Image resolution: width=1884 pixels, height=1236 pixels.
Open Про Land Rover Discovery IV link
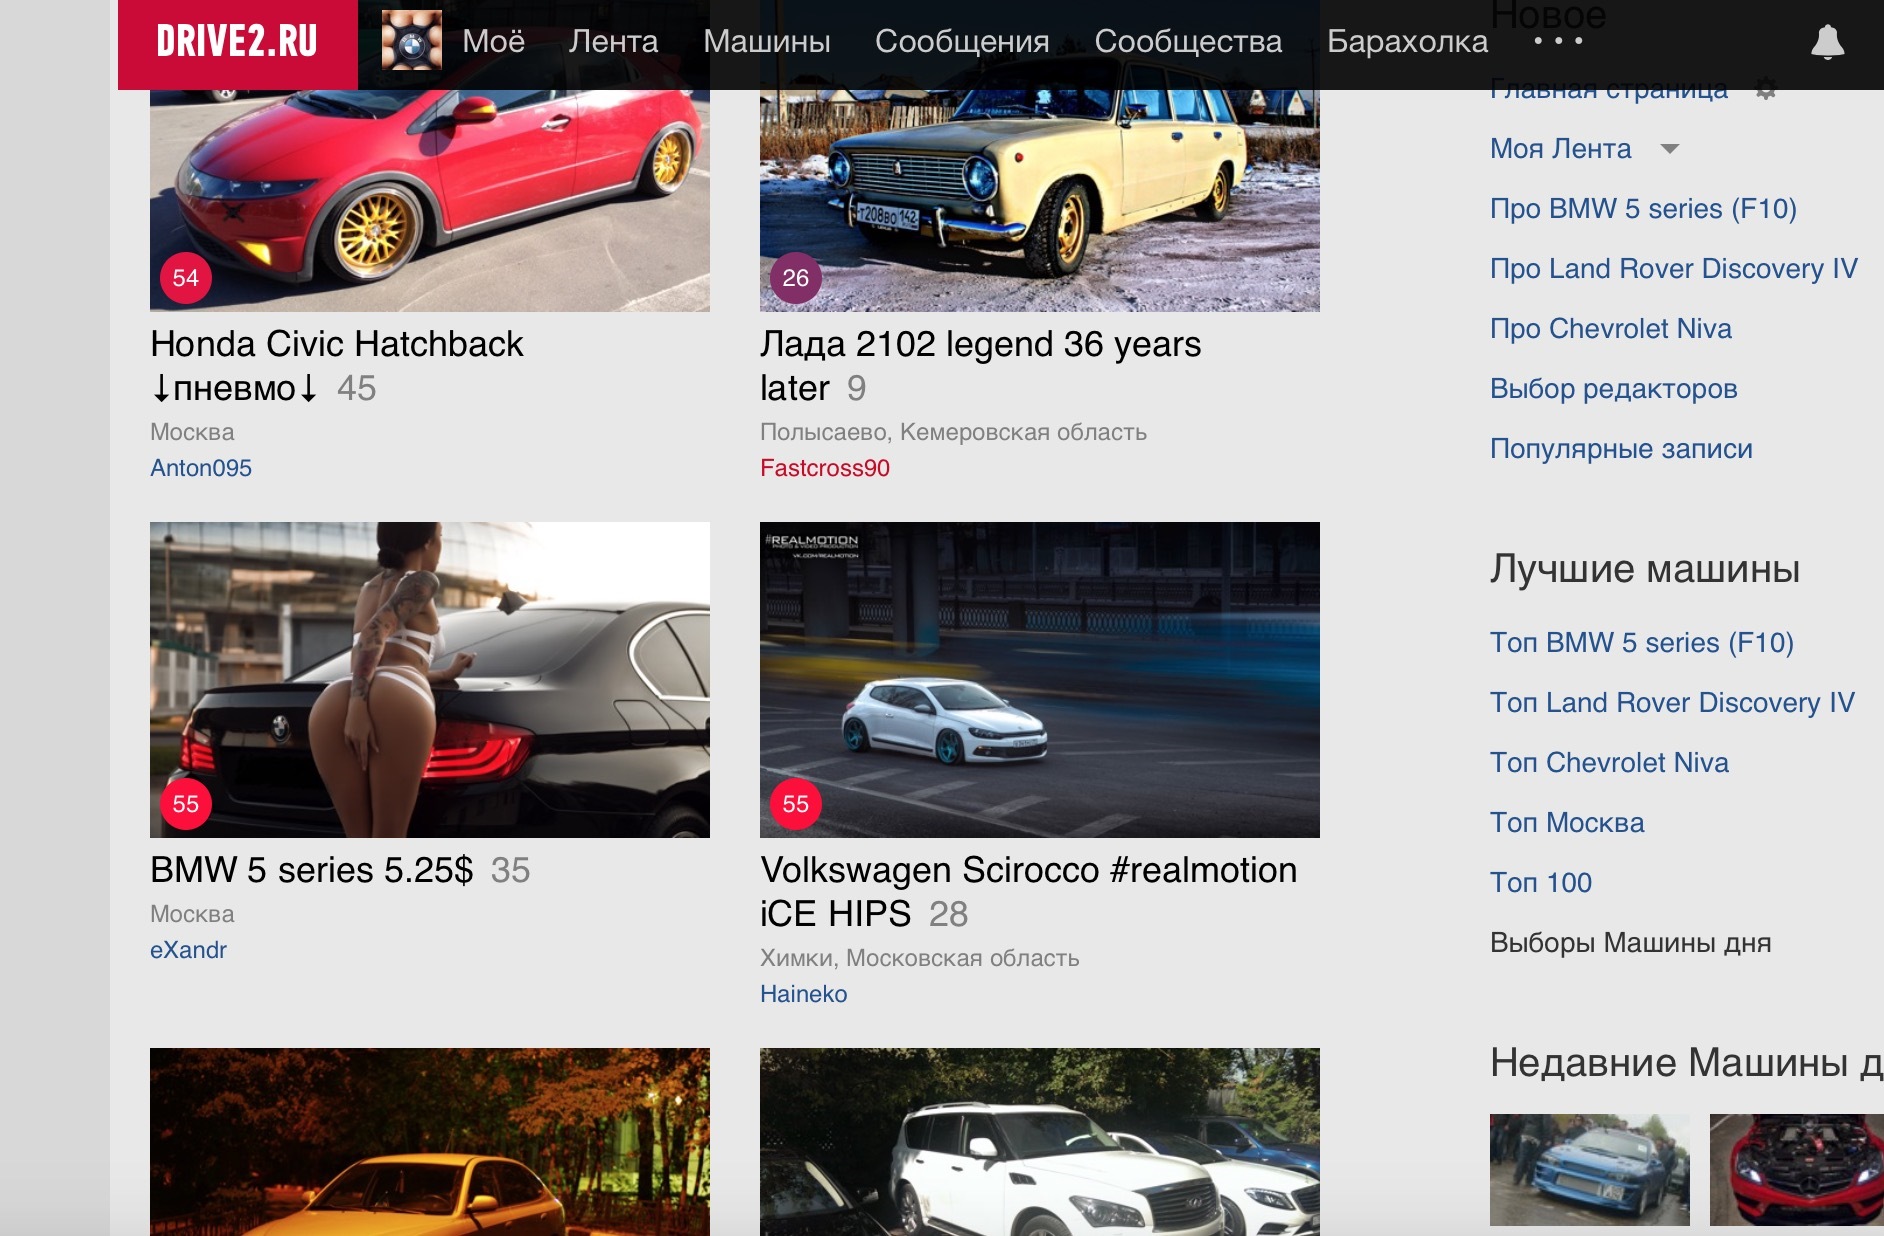click(x=1674, y=269)
